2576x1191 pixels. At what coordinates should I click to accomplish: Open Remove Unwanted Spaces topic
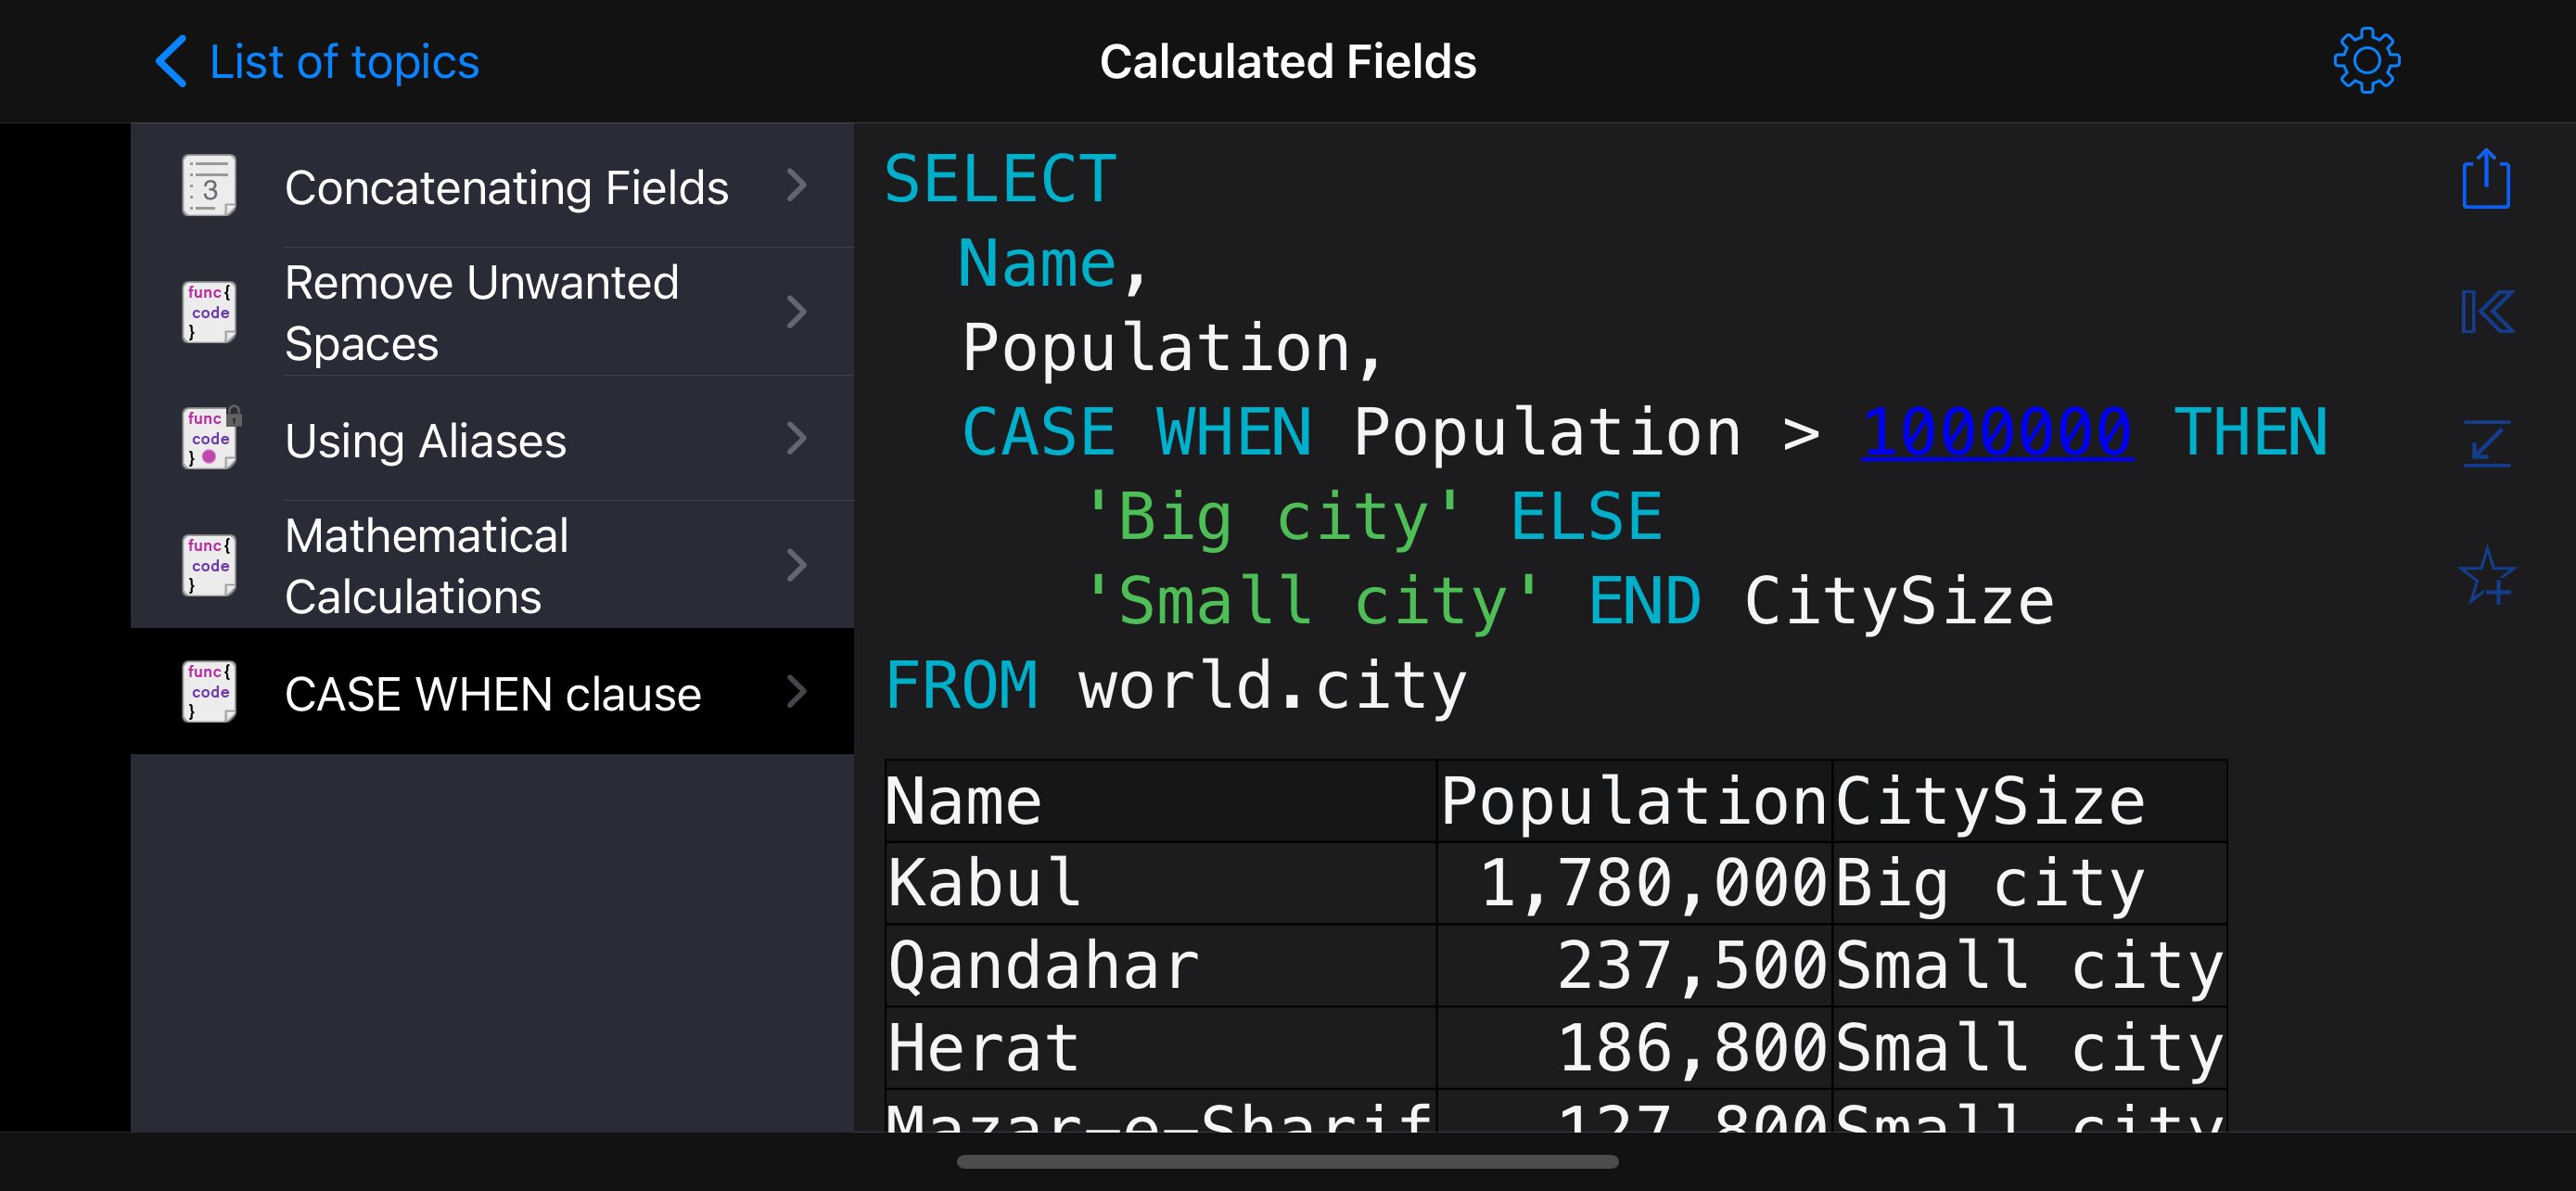click(x=481, y=312)
